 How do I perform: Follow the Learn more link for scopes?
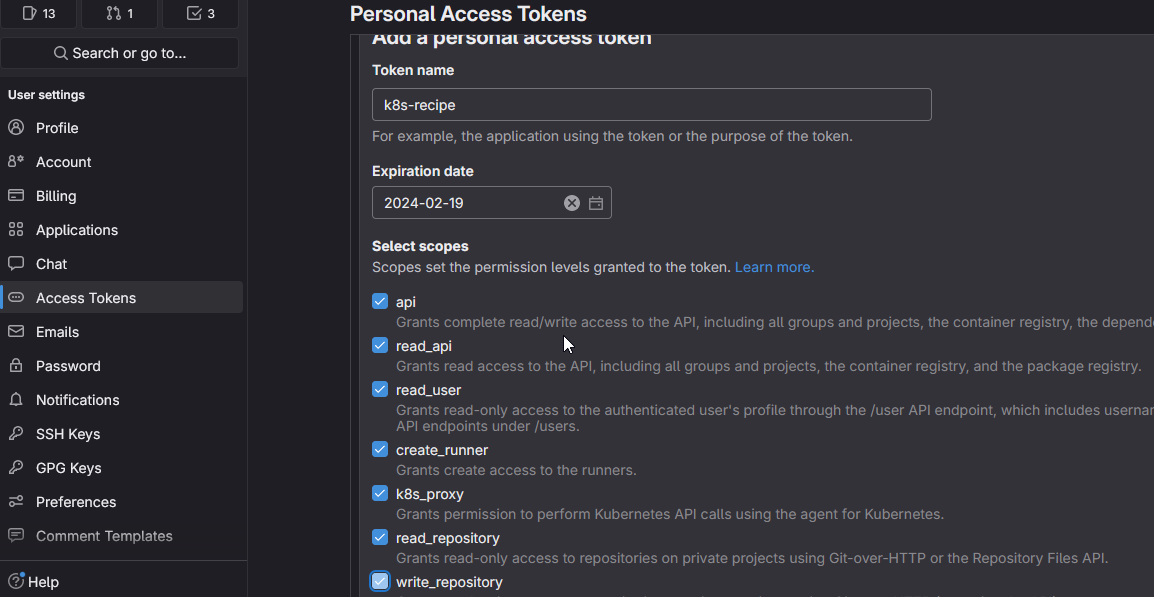(x=774, y=267)
